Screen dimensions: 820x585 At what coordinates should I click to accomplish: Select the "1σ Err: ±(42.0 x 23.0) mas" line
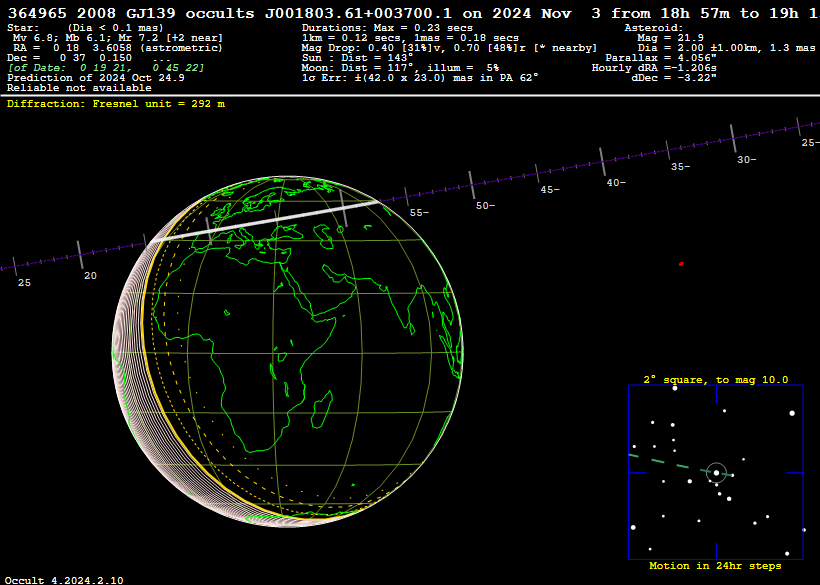tap(420, 78)
